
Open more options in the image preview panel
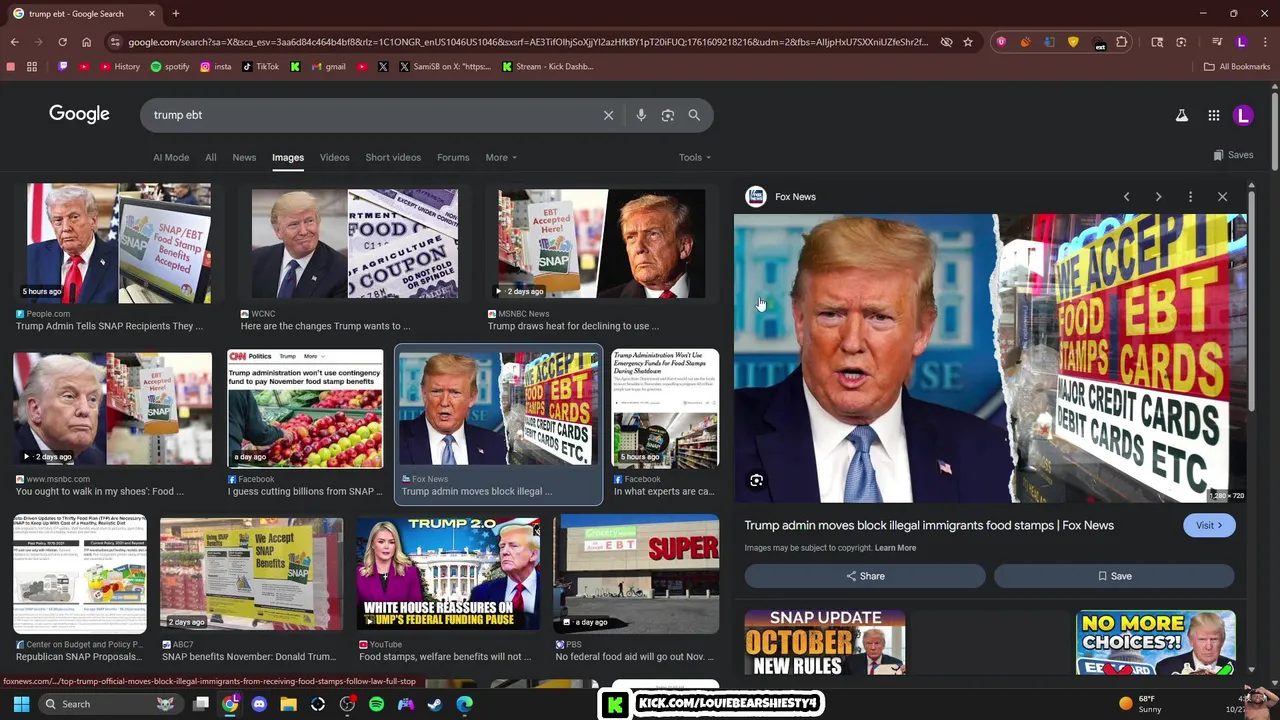pyautogui.click(x=1190, y=197)
